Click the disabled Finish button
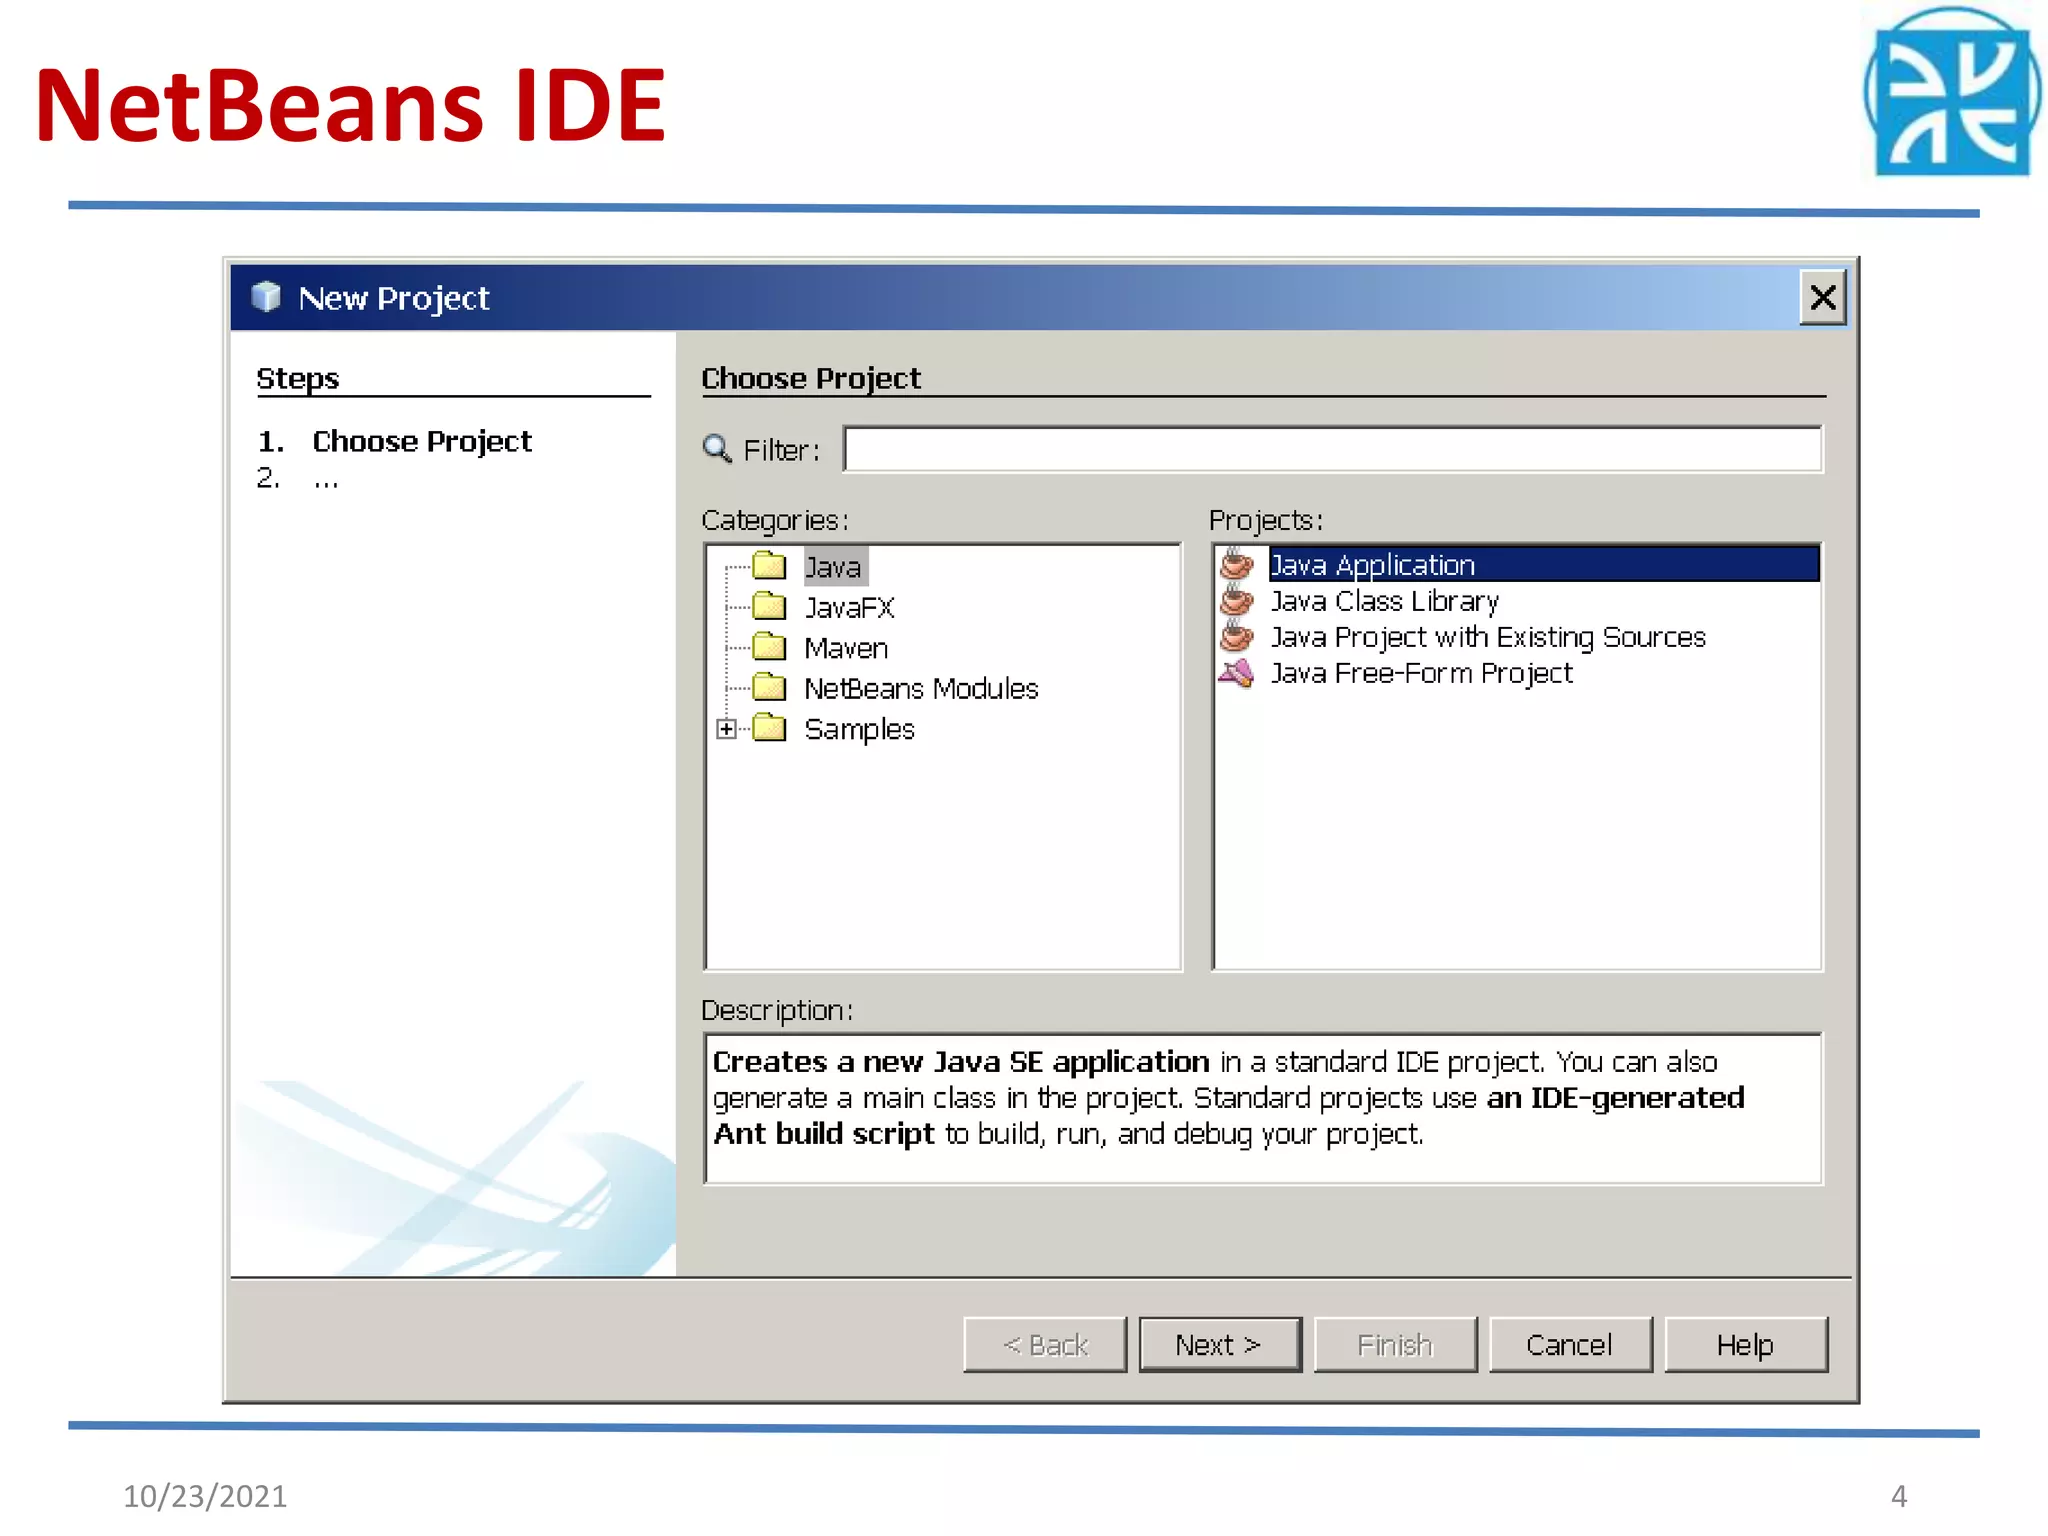Viewport: 2048px width, 1536px height. pos(1395,1345)
